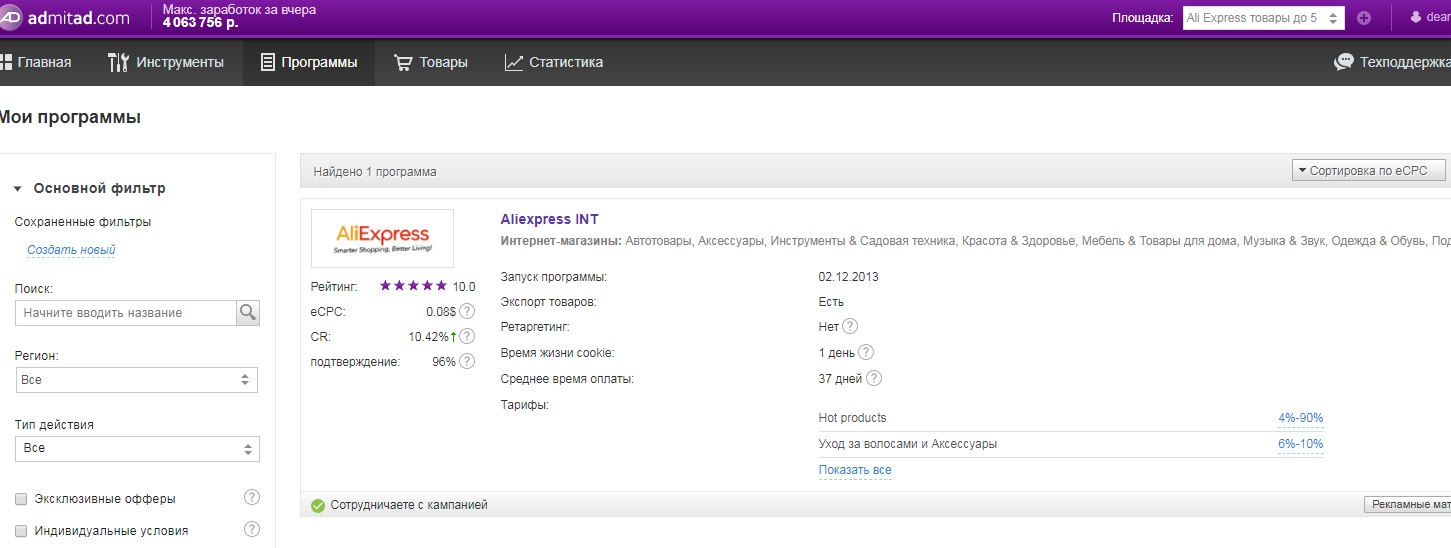Open the Тип действия dropdown

(137, 448)
